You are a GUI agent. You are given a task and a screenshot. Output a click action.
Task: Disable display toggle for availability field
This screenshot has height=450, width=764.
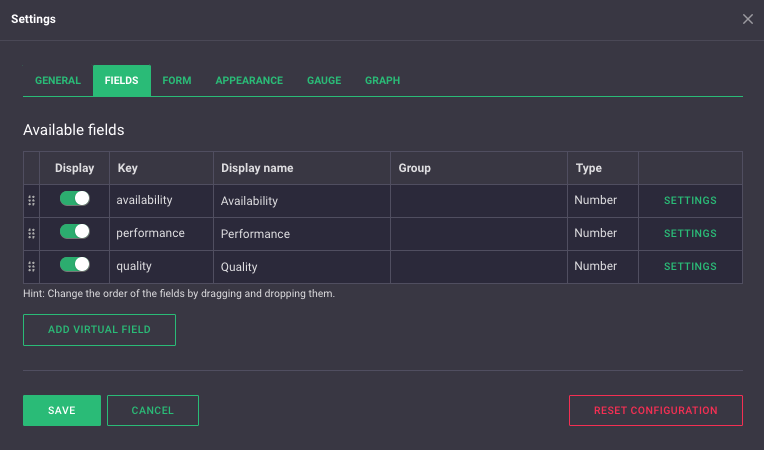tap(75, 199)
